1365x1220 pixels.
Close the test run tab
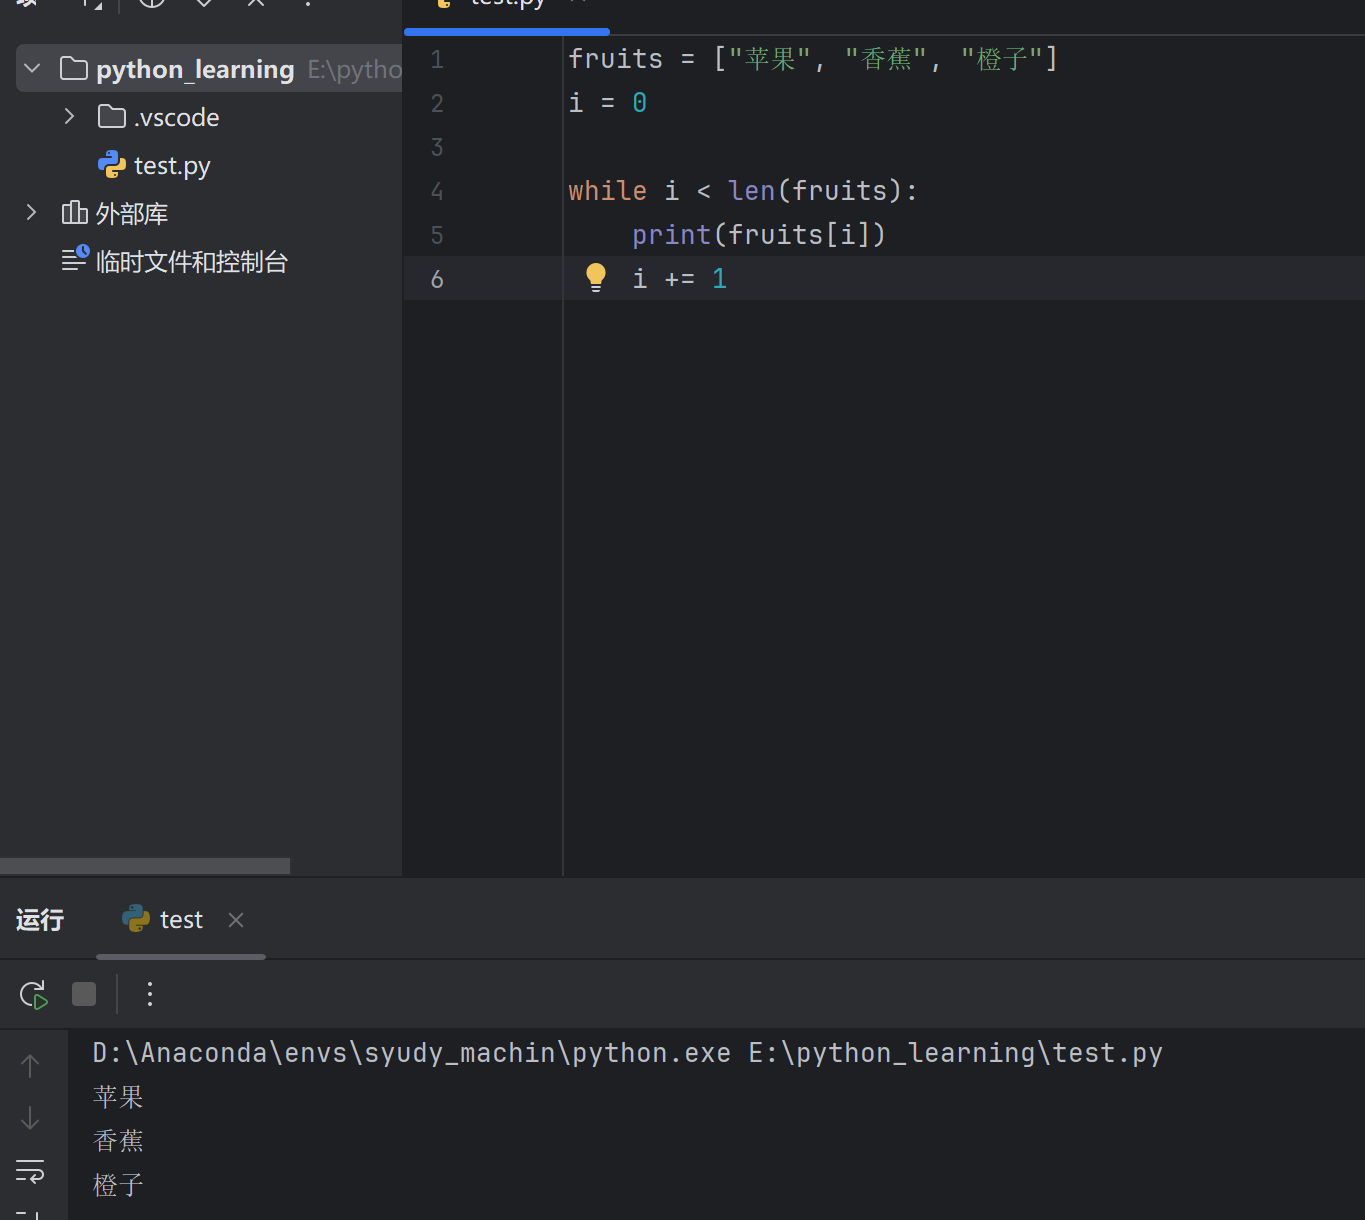tap(236, 920)
